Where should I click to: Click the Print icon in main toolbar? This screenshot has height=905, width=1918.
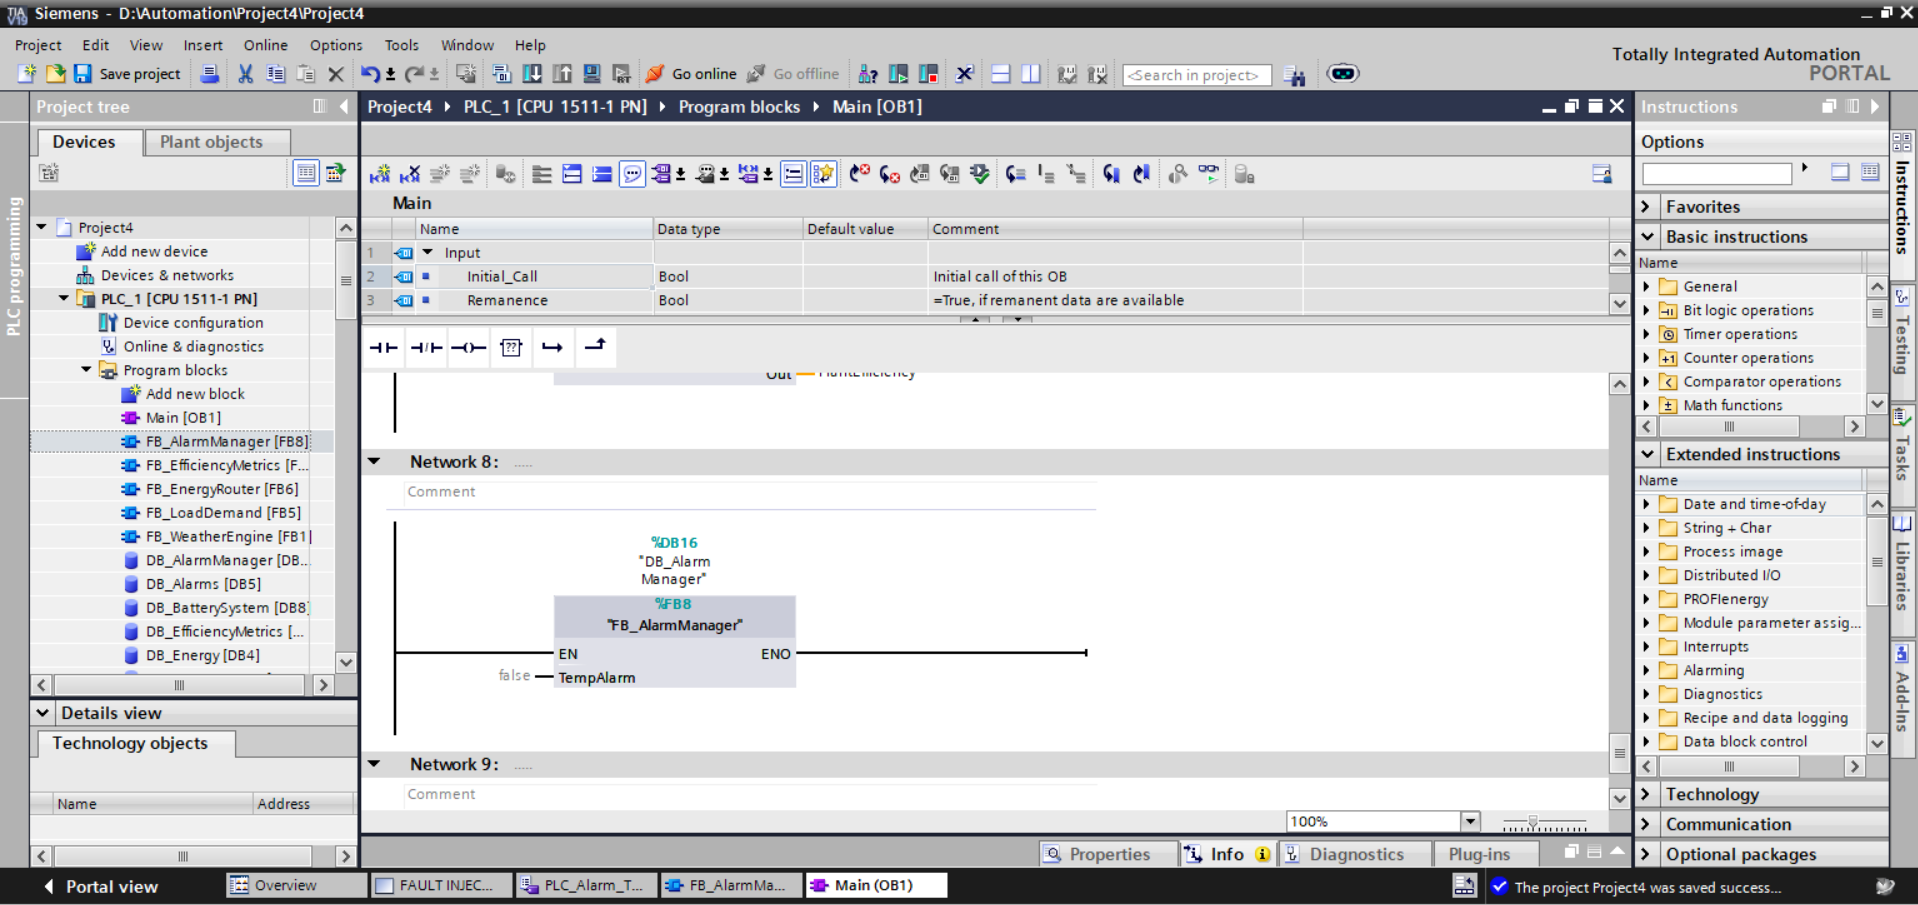click(210, 74)
